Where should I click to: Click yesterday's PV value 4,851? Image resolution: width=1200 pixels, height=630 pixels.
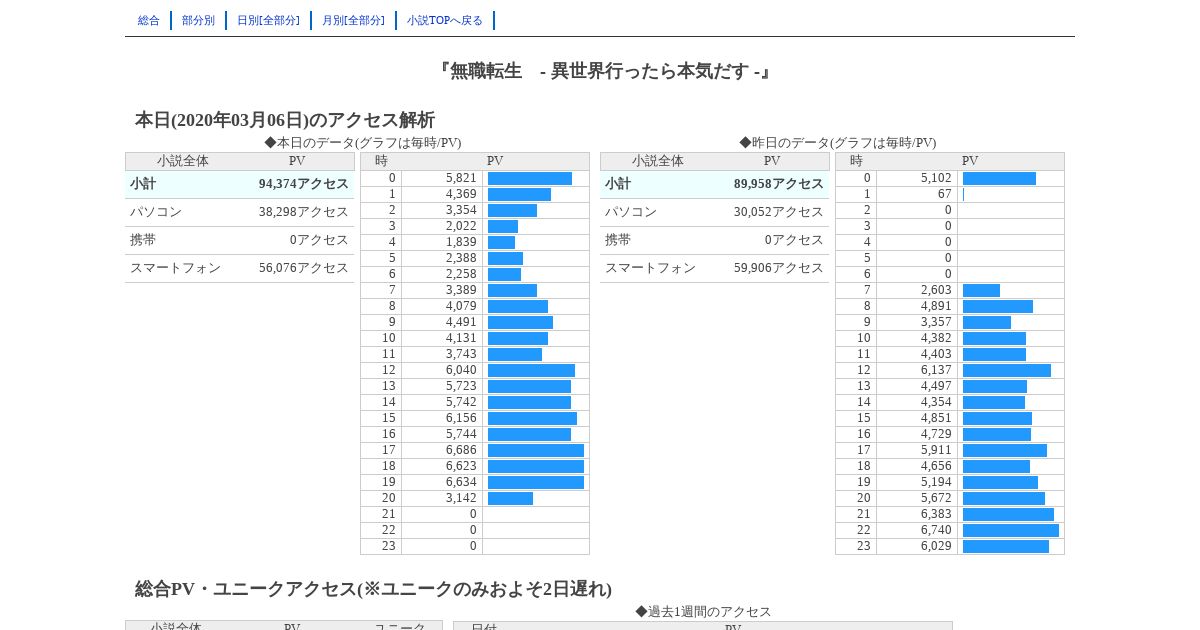click(x=936, y=418)
